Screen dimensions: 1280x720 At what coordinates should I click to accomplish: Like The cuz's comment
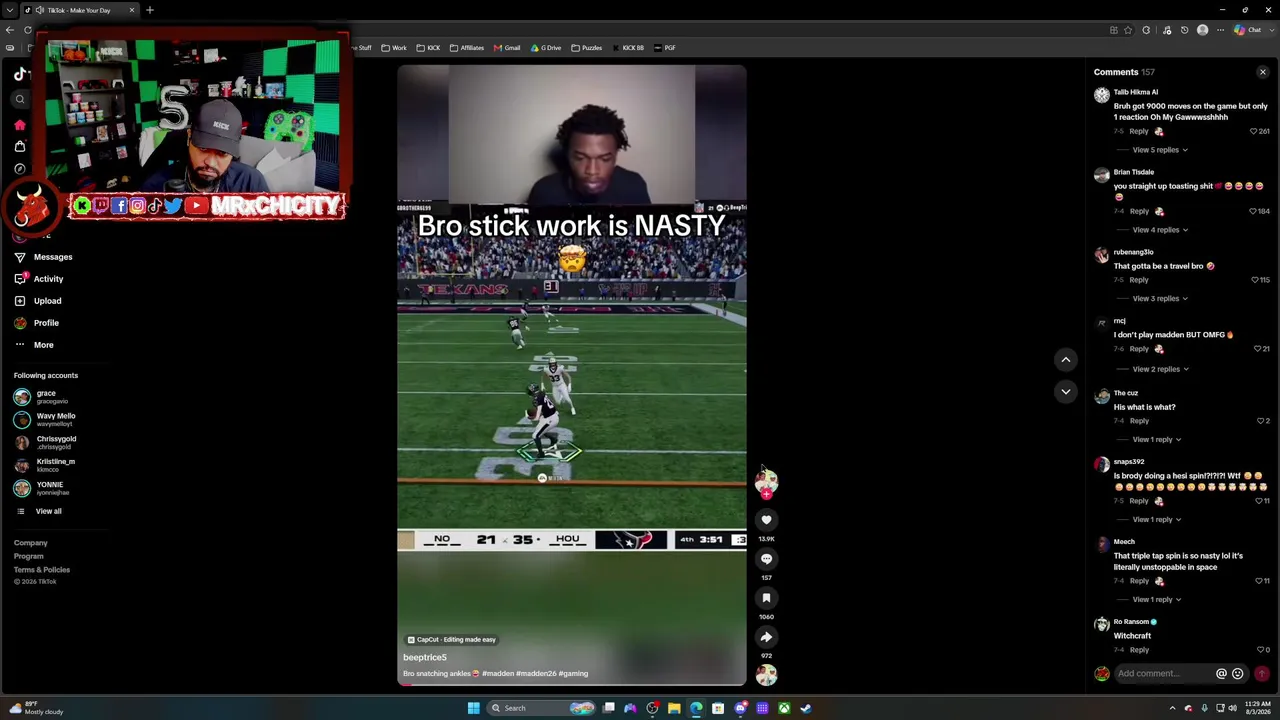tap(1260, 421)
